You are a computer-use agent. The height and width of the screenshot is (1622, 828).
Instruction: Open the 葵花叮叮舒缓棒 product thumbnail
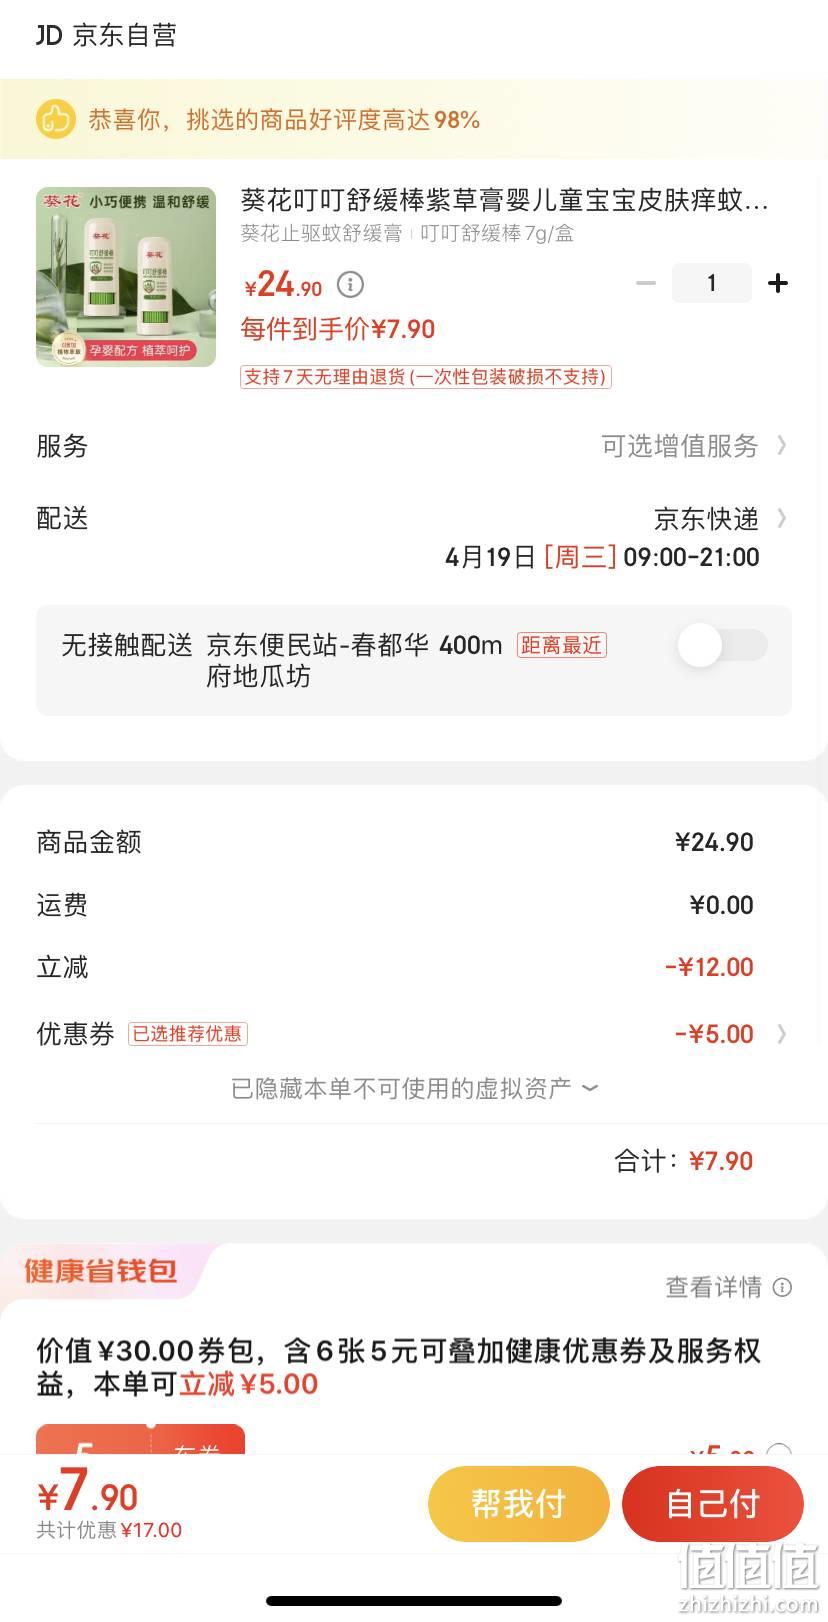coord(126,277)
